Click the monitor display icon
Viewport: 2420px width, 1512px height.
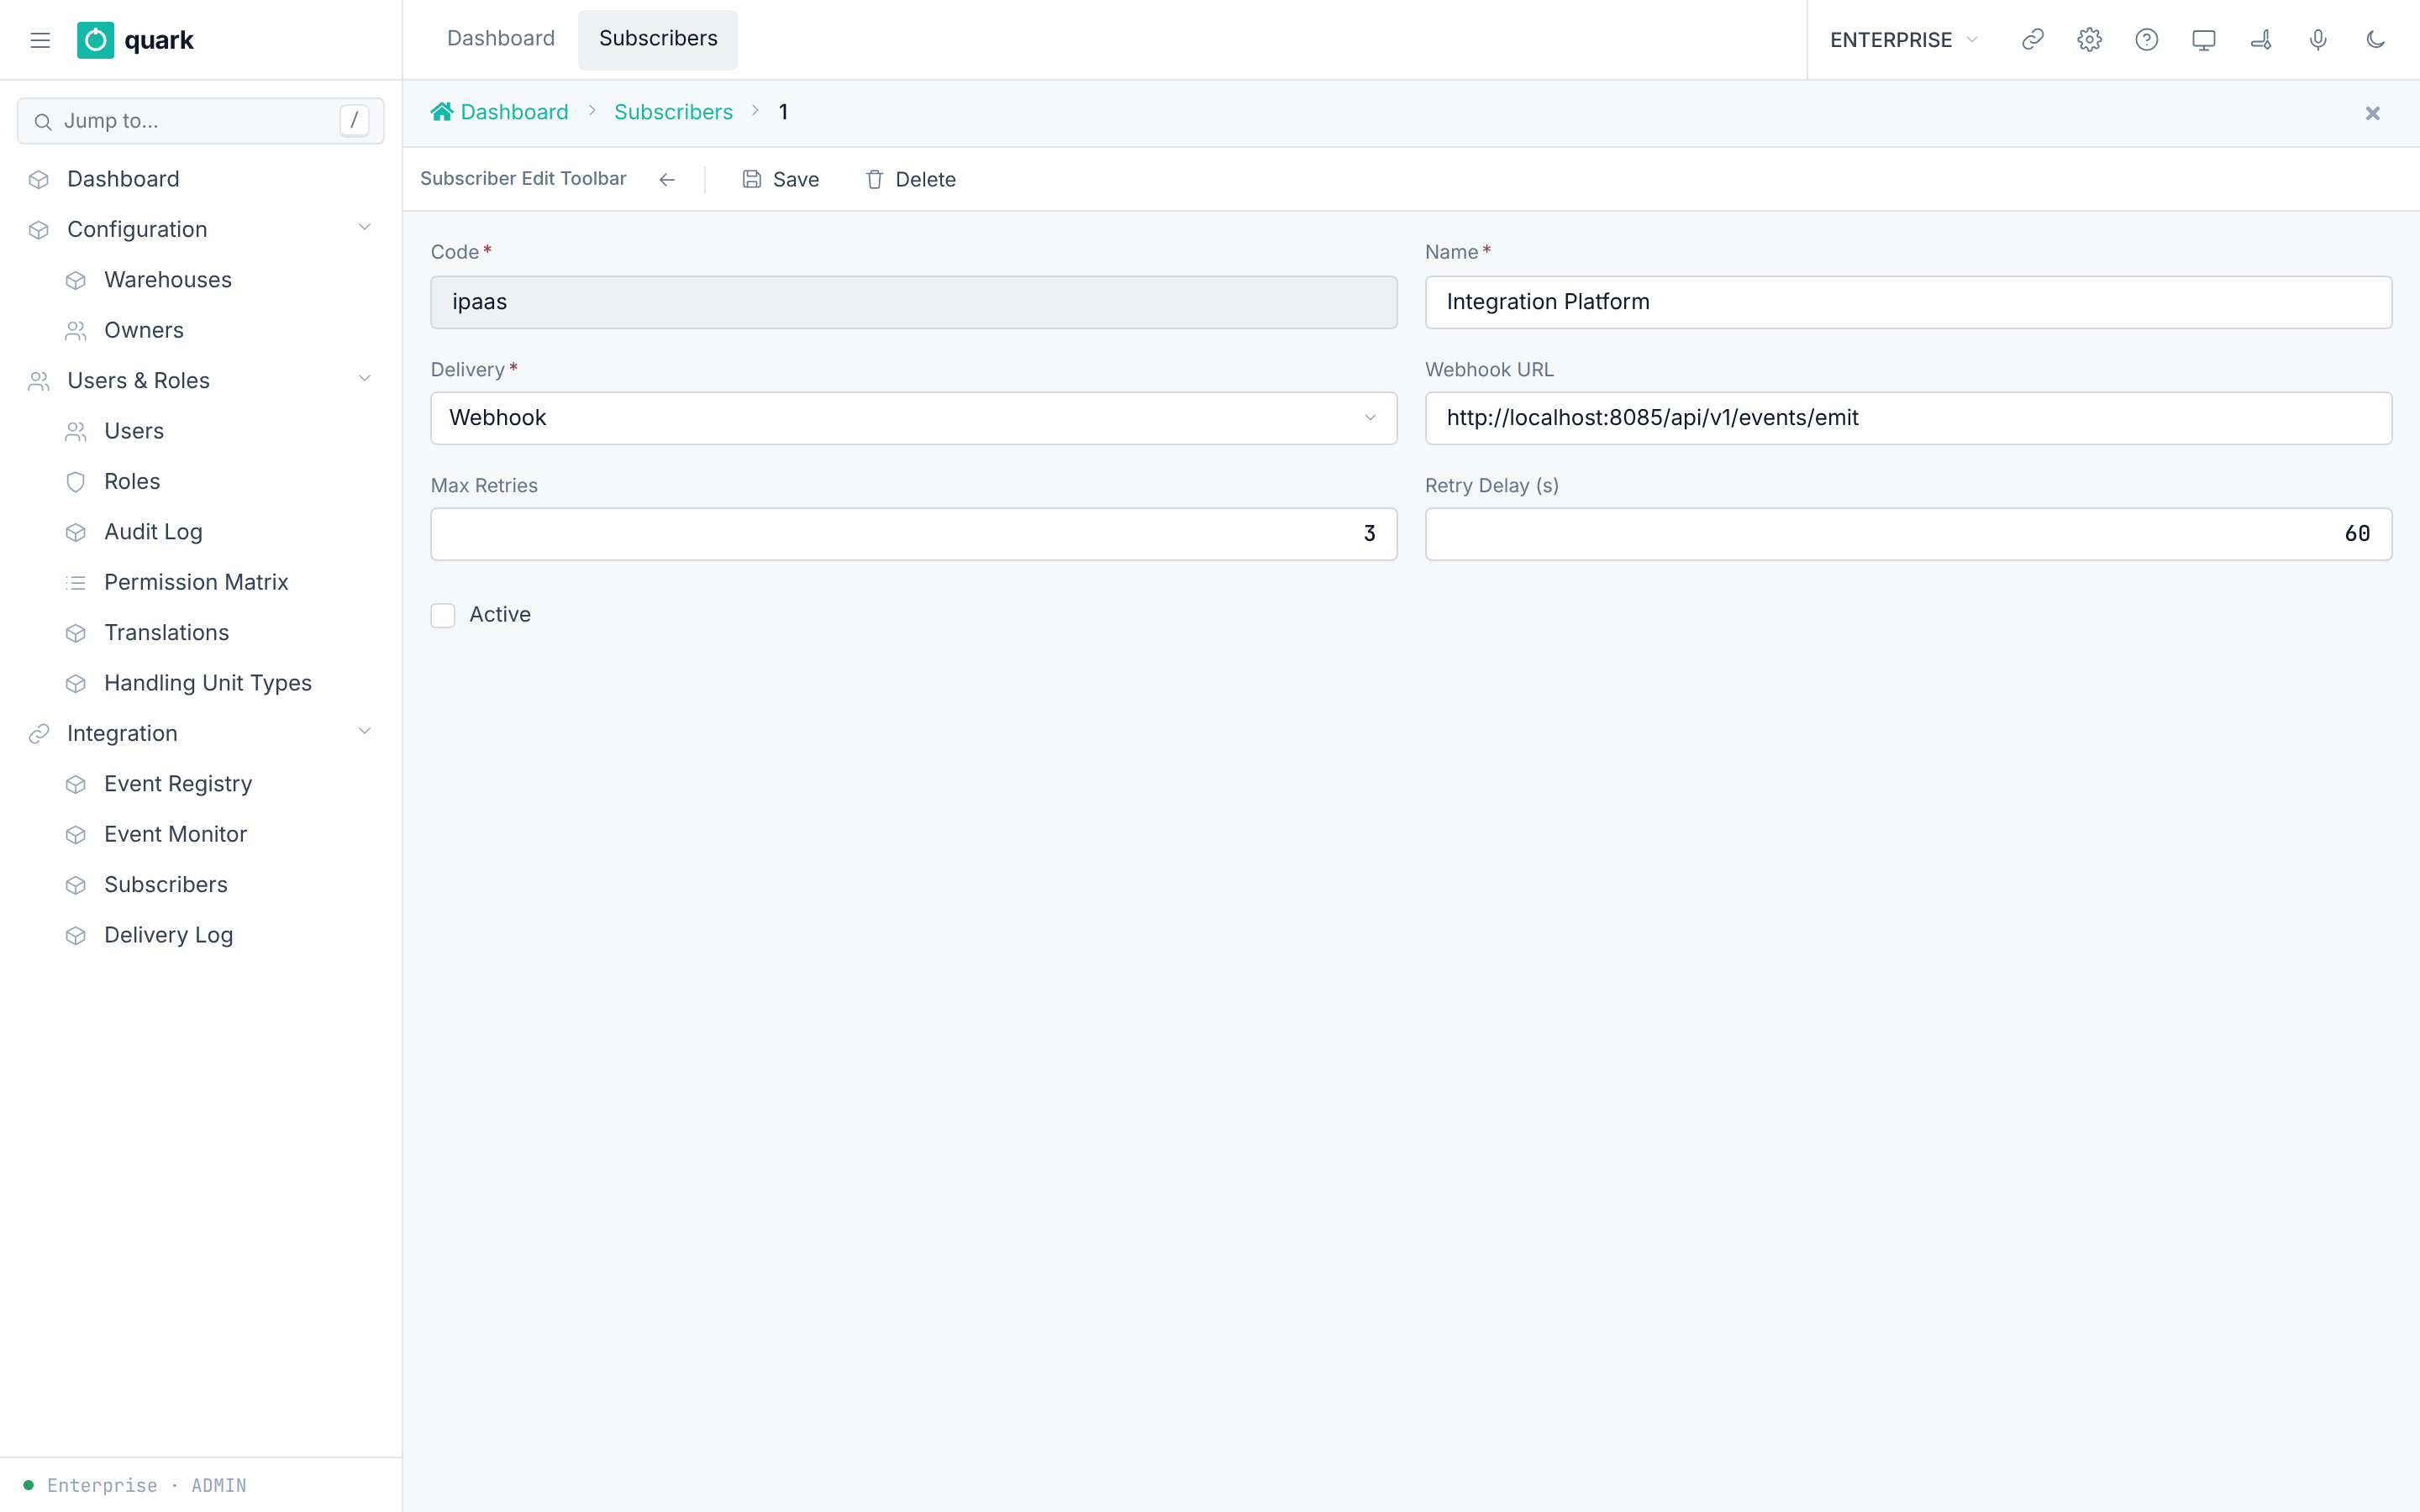click(x=2203, y=40)
